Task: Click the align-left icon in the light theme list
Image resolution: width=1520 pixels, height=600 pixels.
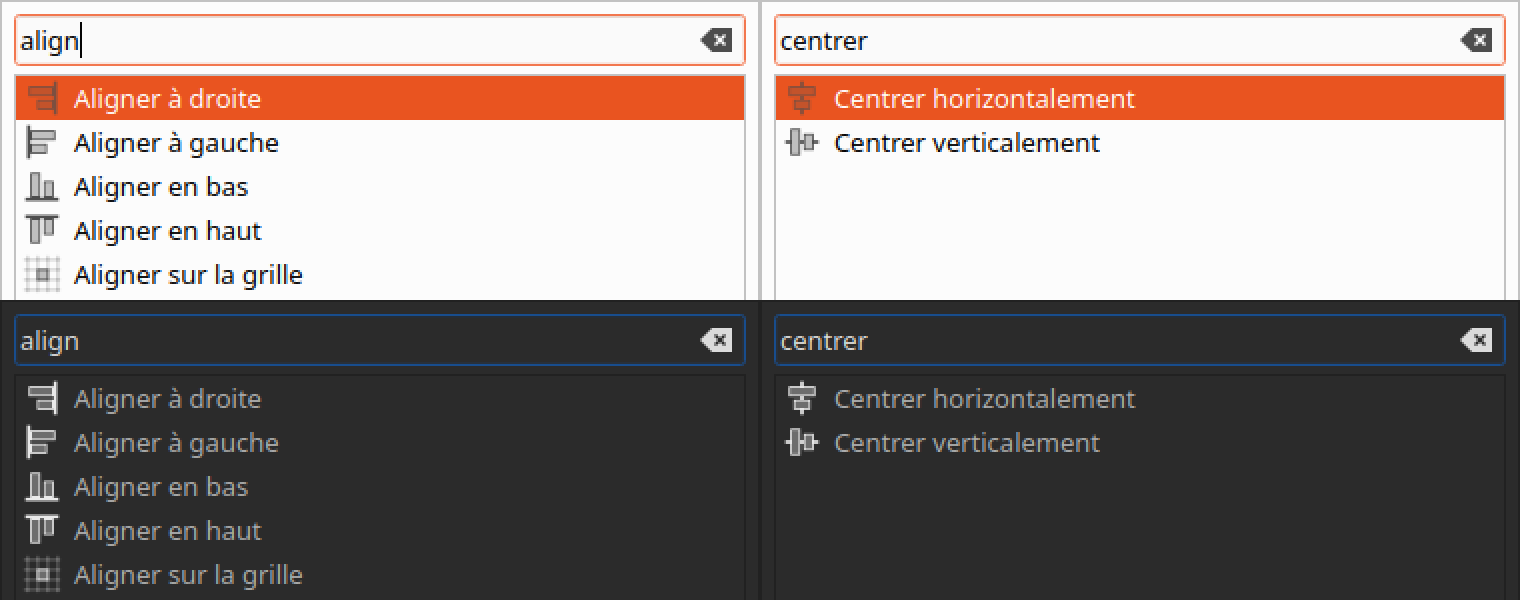Action: 42,143
